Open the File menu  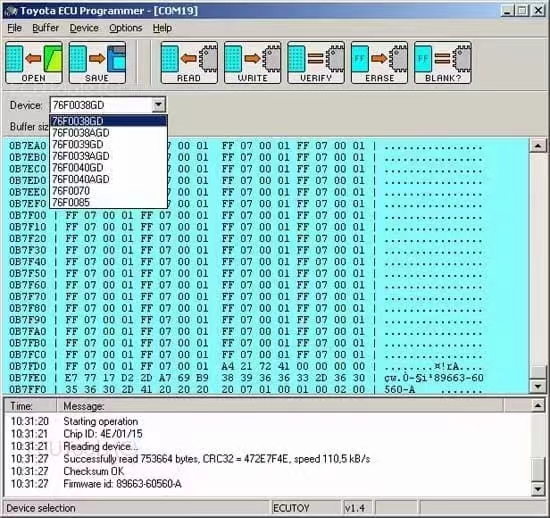[x=15, y=28]
